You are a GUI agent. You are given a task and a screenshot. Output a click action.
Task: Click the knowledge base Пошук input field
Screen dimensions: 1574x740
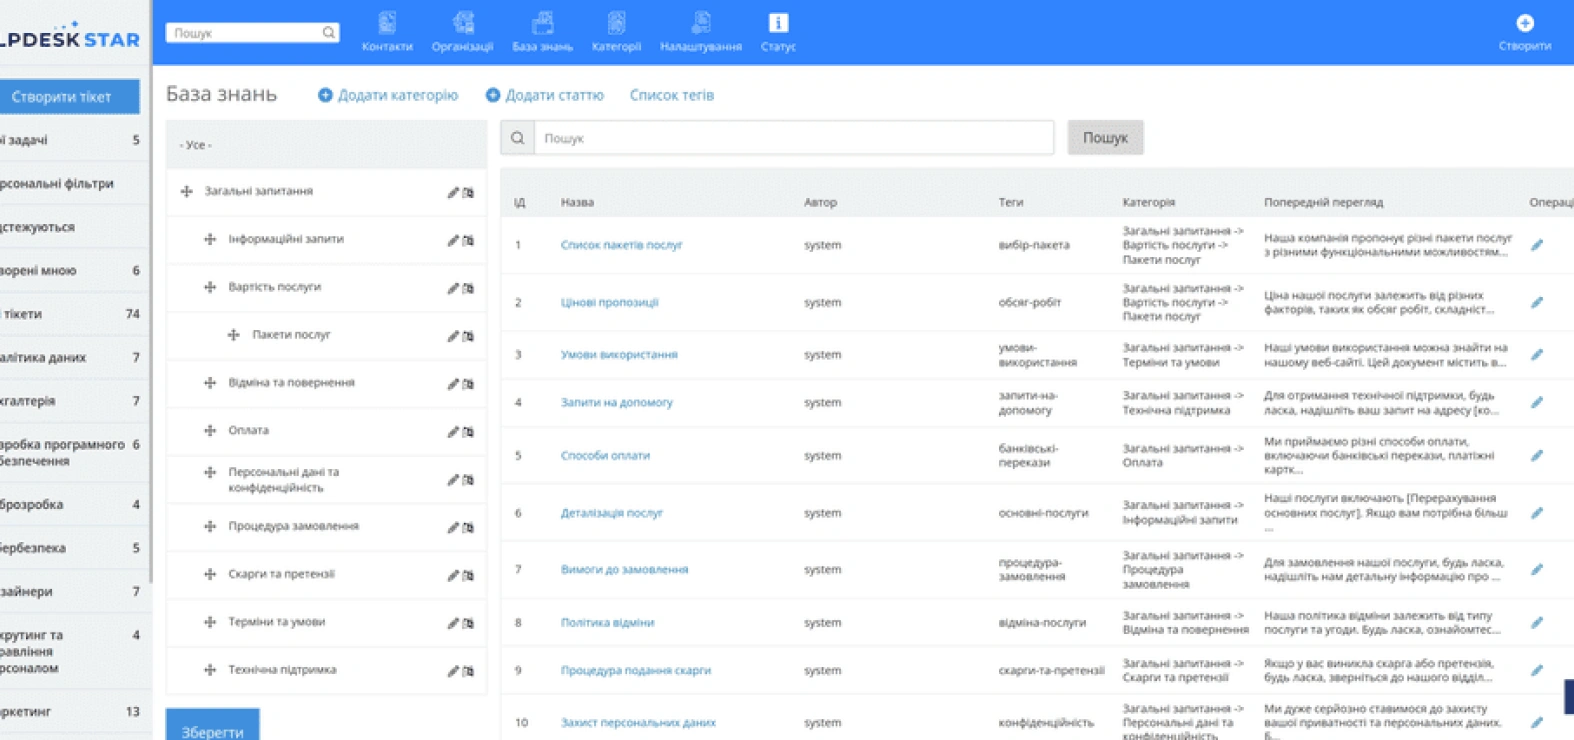(x=794, y=138)
